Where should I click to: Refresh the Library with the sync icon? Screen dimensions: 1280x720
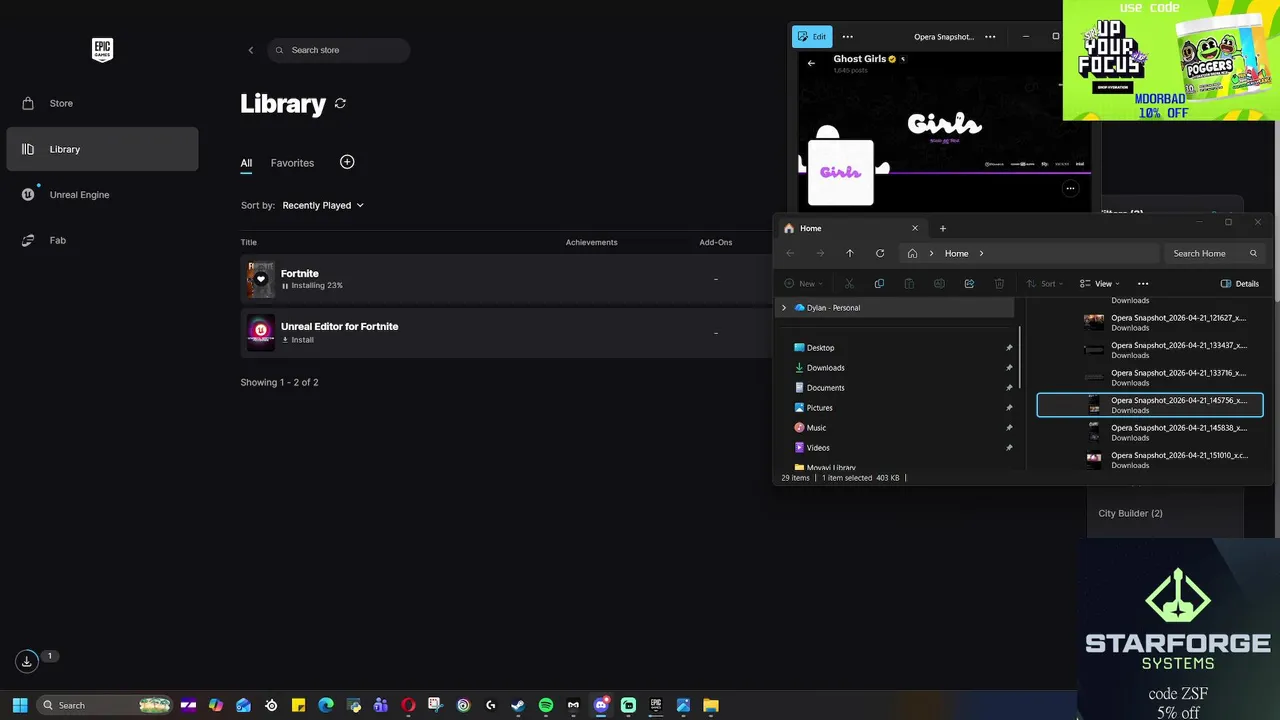[x=340, y=103]
